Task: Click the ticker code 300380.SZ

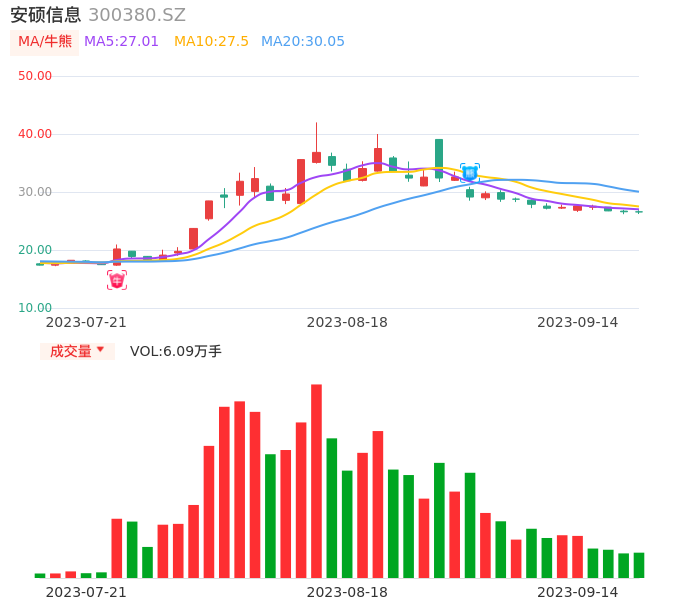Action: (137, 15)
